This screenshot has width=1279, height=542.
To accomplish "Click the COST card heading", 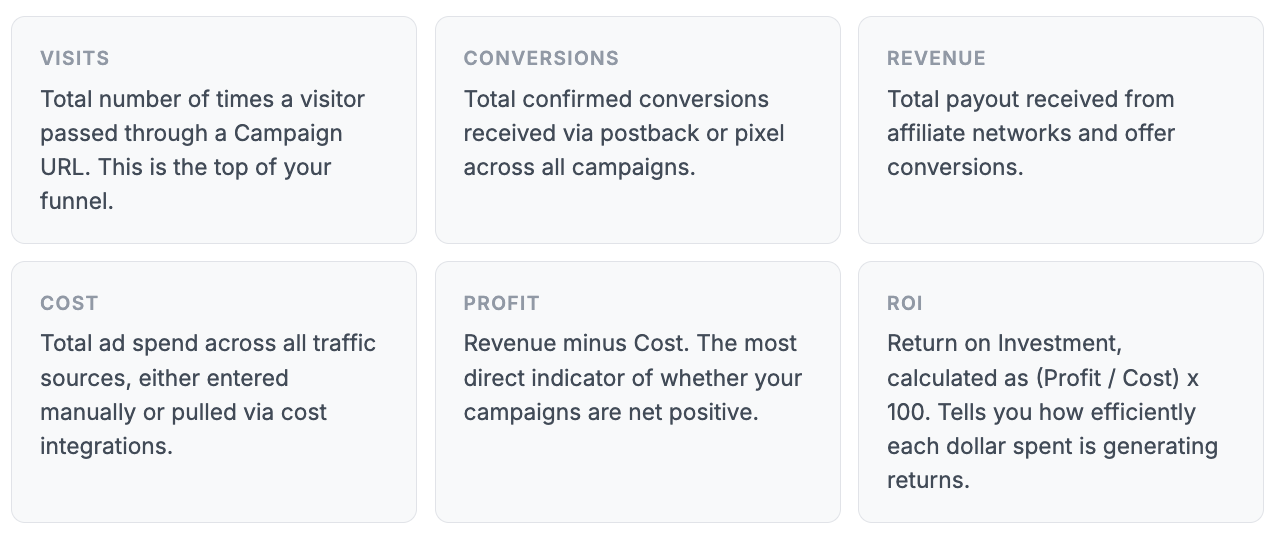I will (69, 303).
